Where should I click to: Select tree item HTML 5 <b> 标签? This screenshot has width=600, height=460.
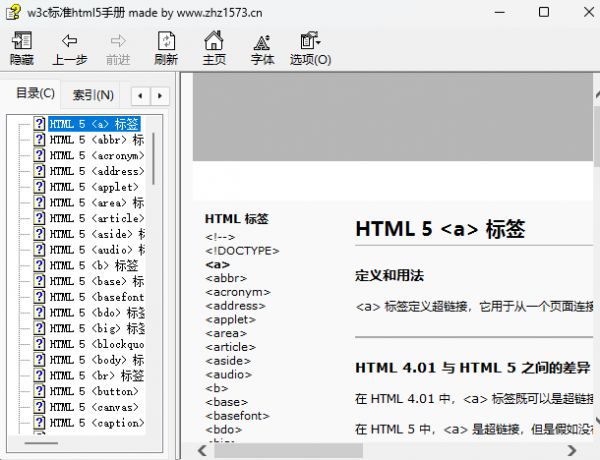[x=94, y=265]
